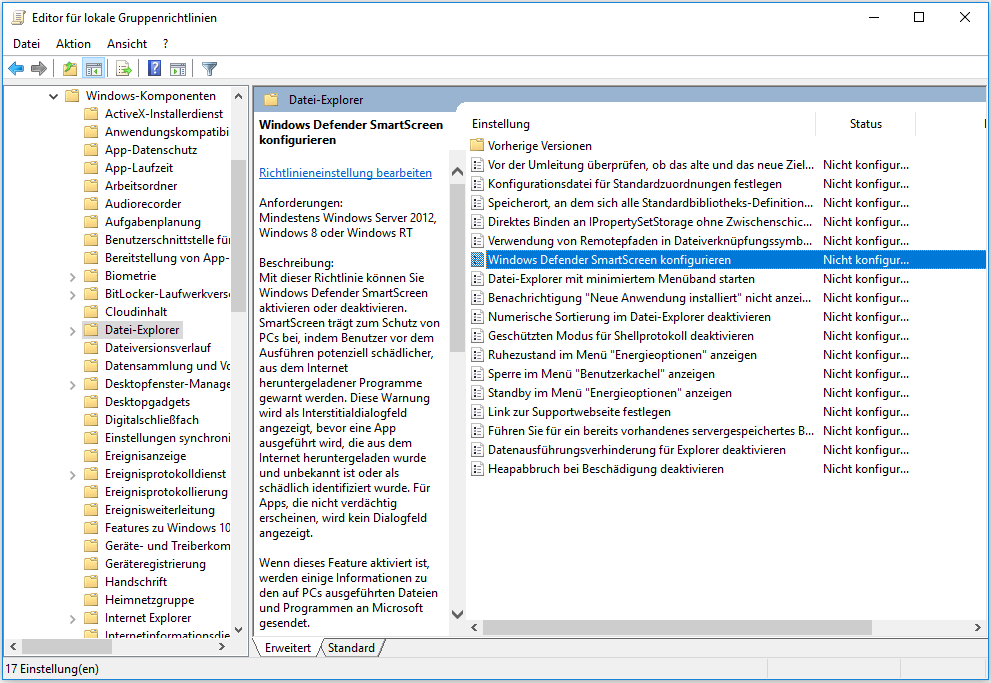Open the ? help menu
Viewport: 991px width, 683px height.
pos(166,44)
